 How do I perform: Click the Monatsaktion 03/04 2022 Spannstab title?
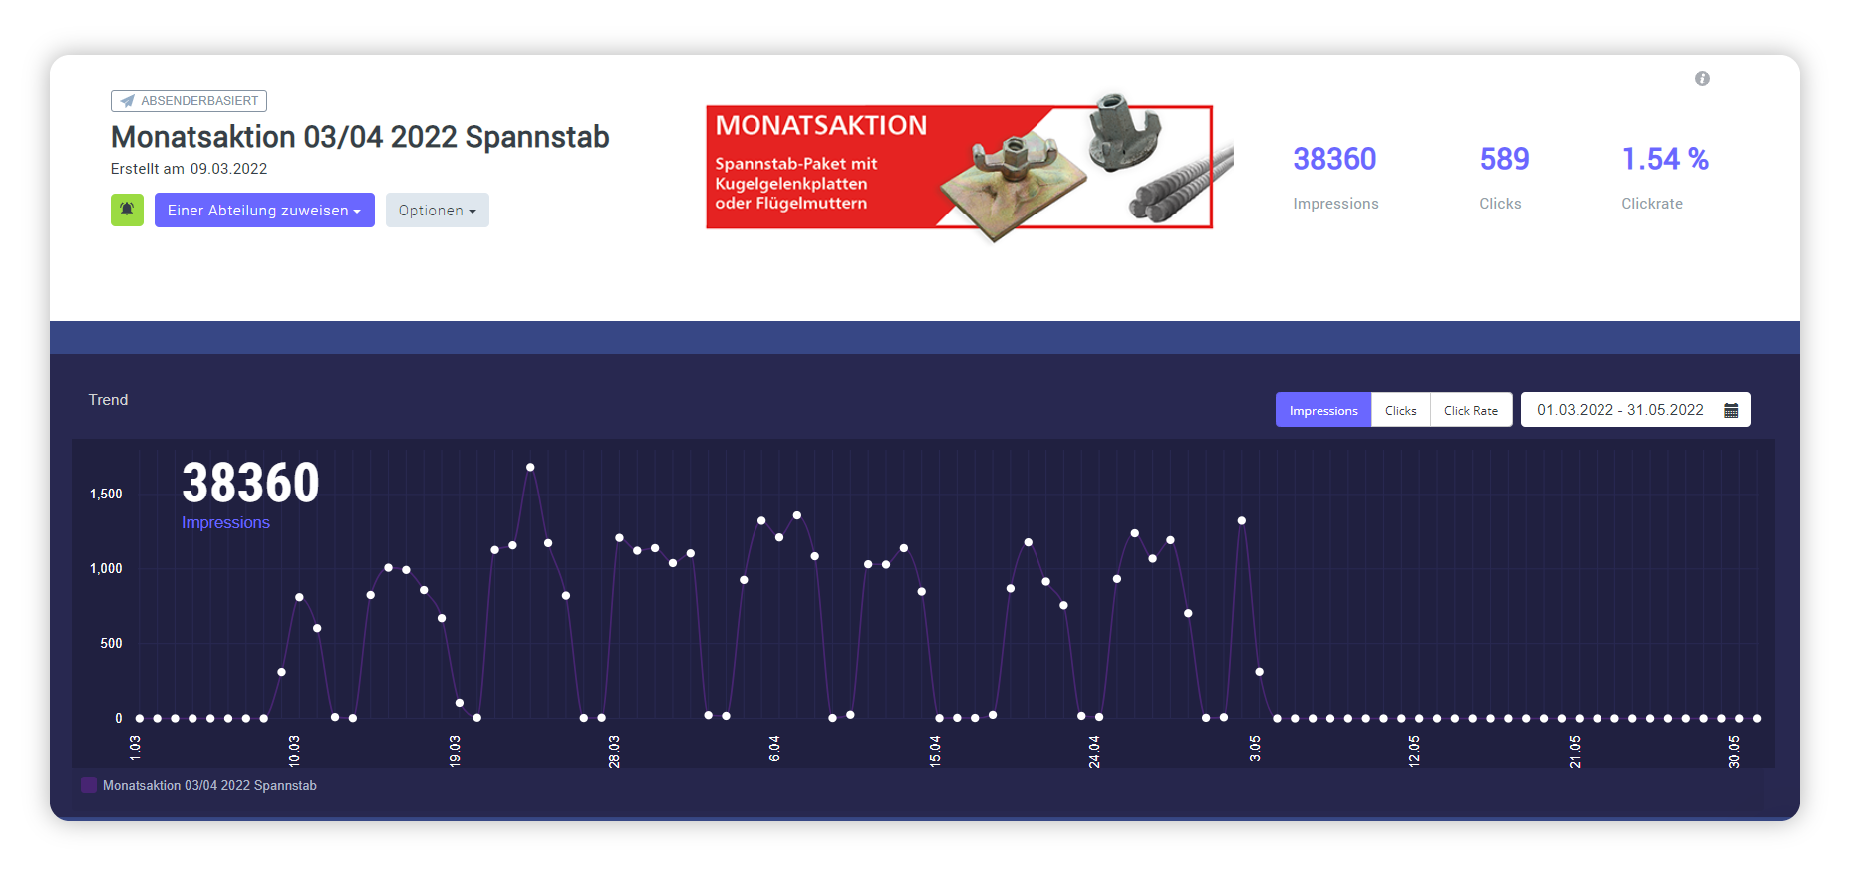click(360, 137)
